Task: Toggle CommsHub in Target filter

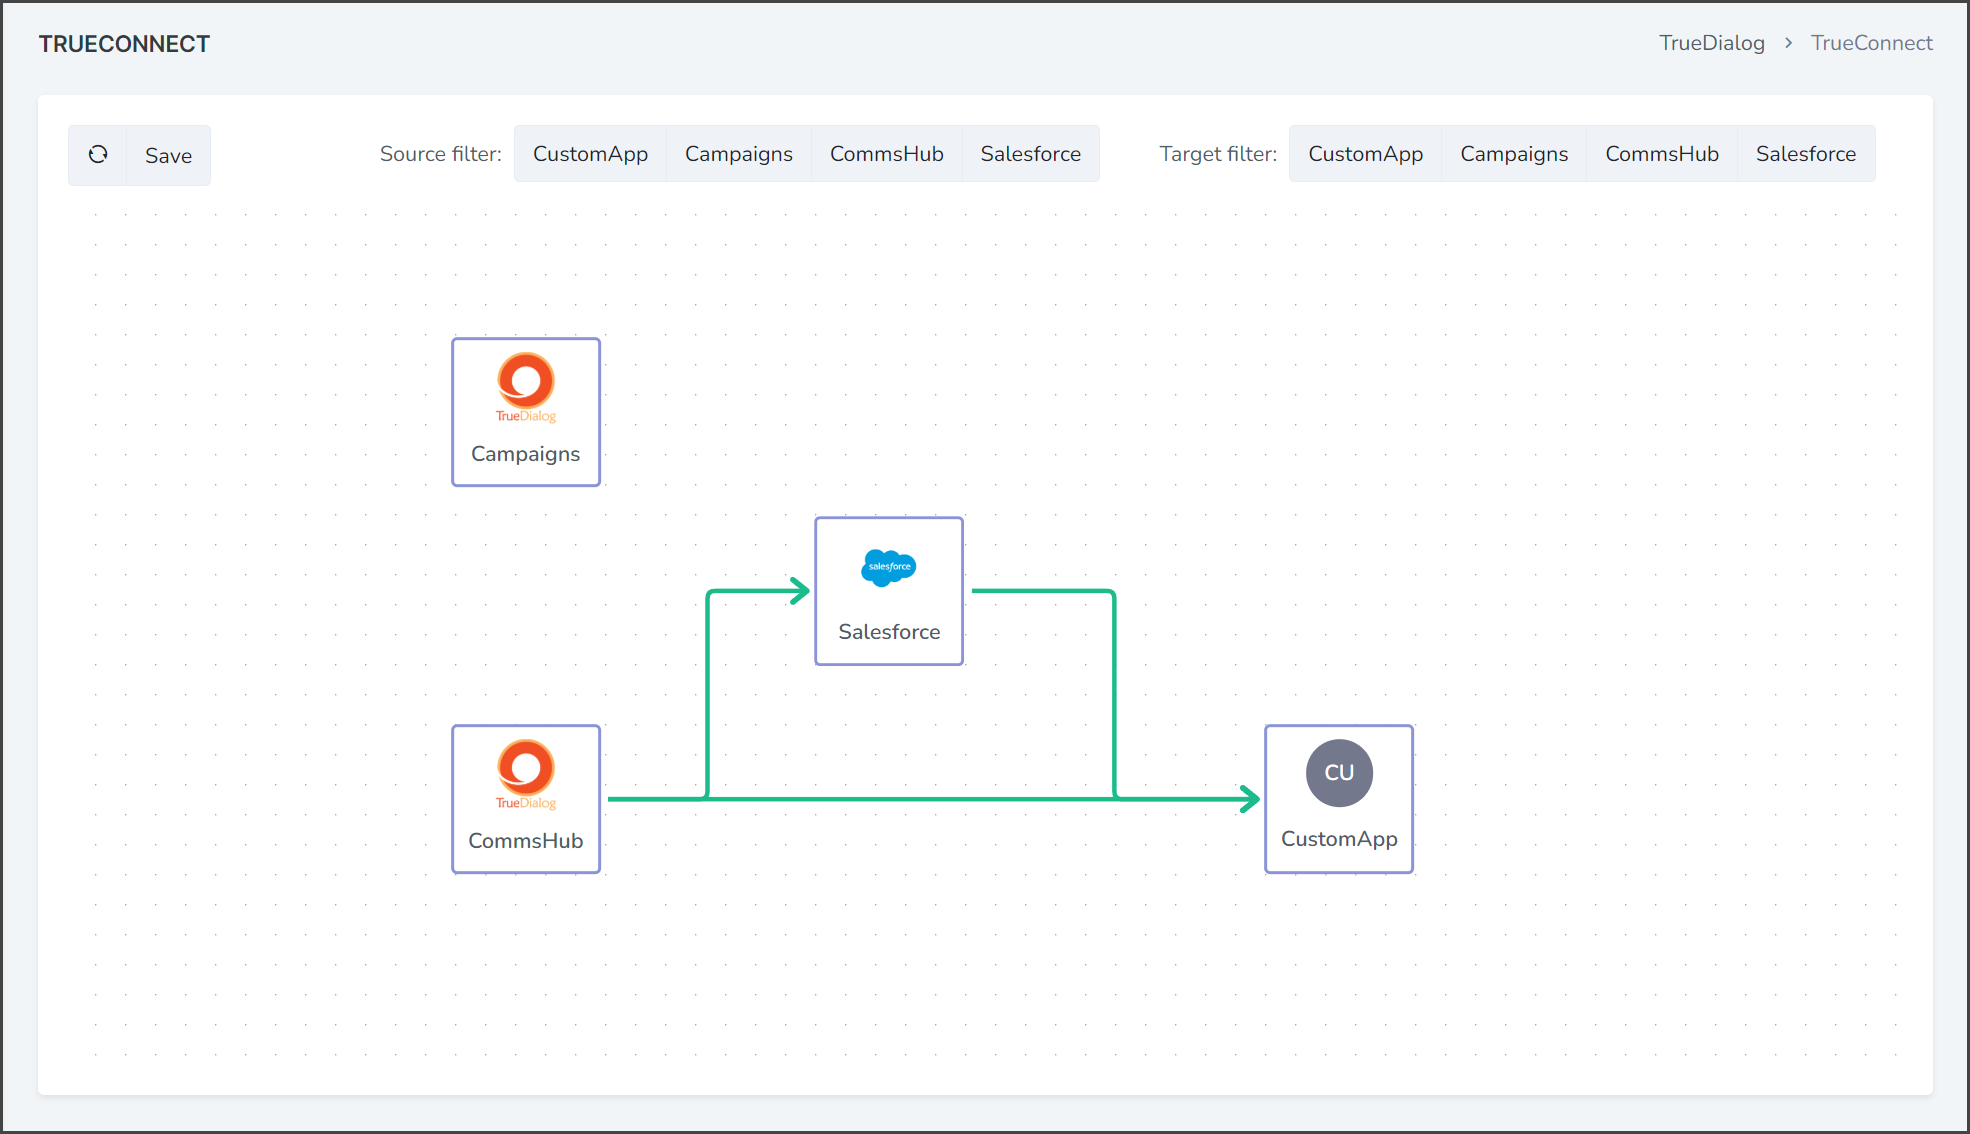Action: (1662, 154)
